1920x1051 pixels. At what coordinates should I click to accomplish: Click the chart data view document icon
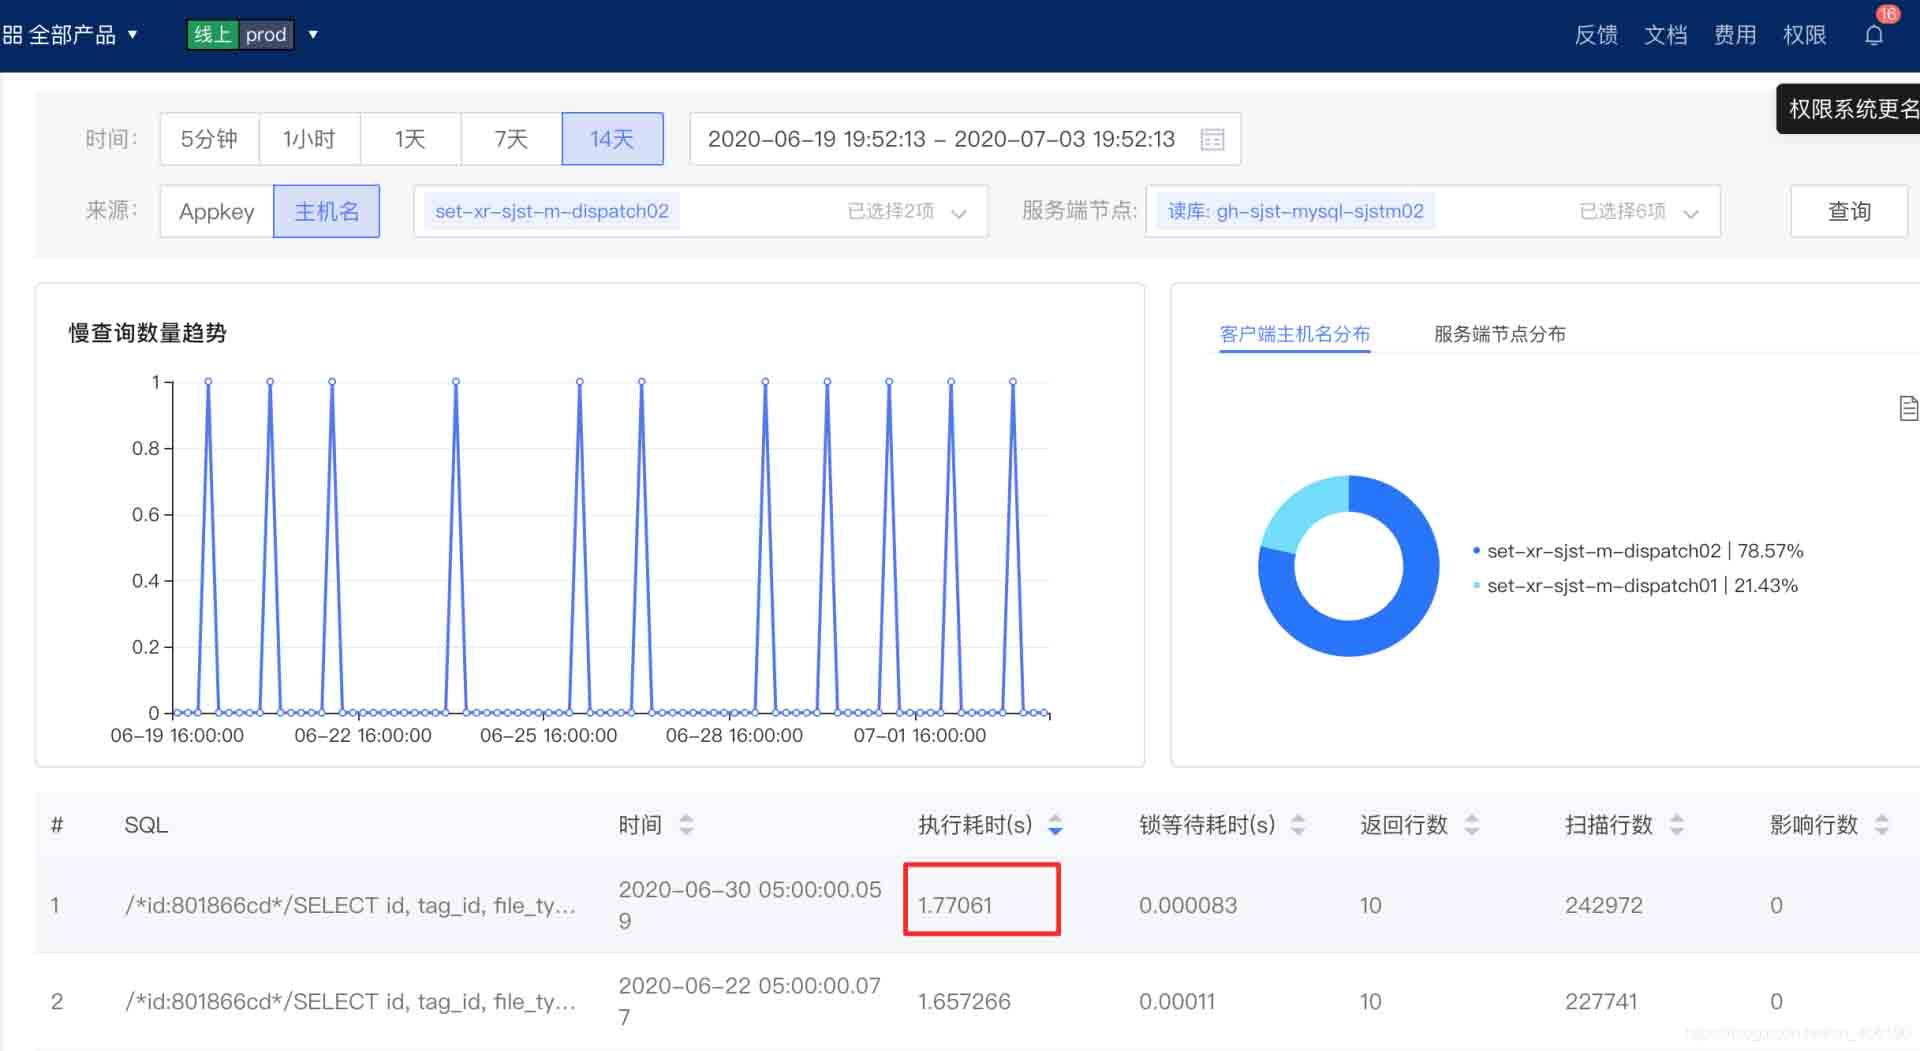click(1908, 408)
